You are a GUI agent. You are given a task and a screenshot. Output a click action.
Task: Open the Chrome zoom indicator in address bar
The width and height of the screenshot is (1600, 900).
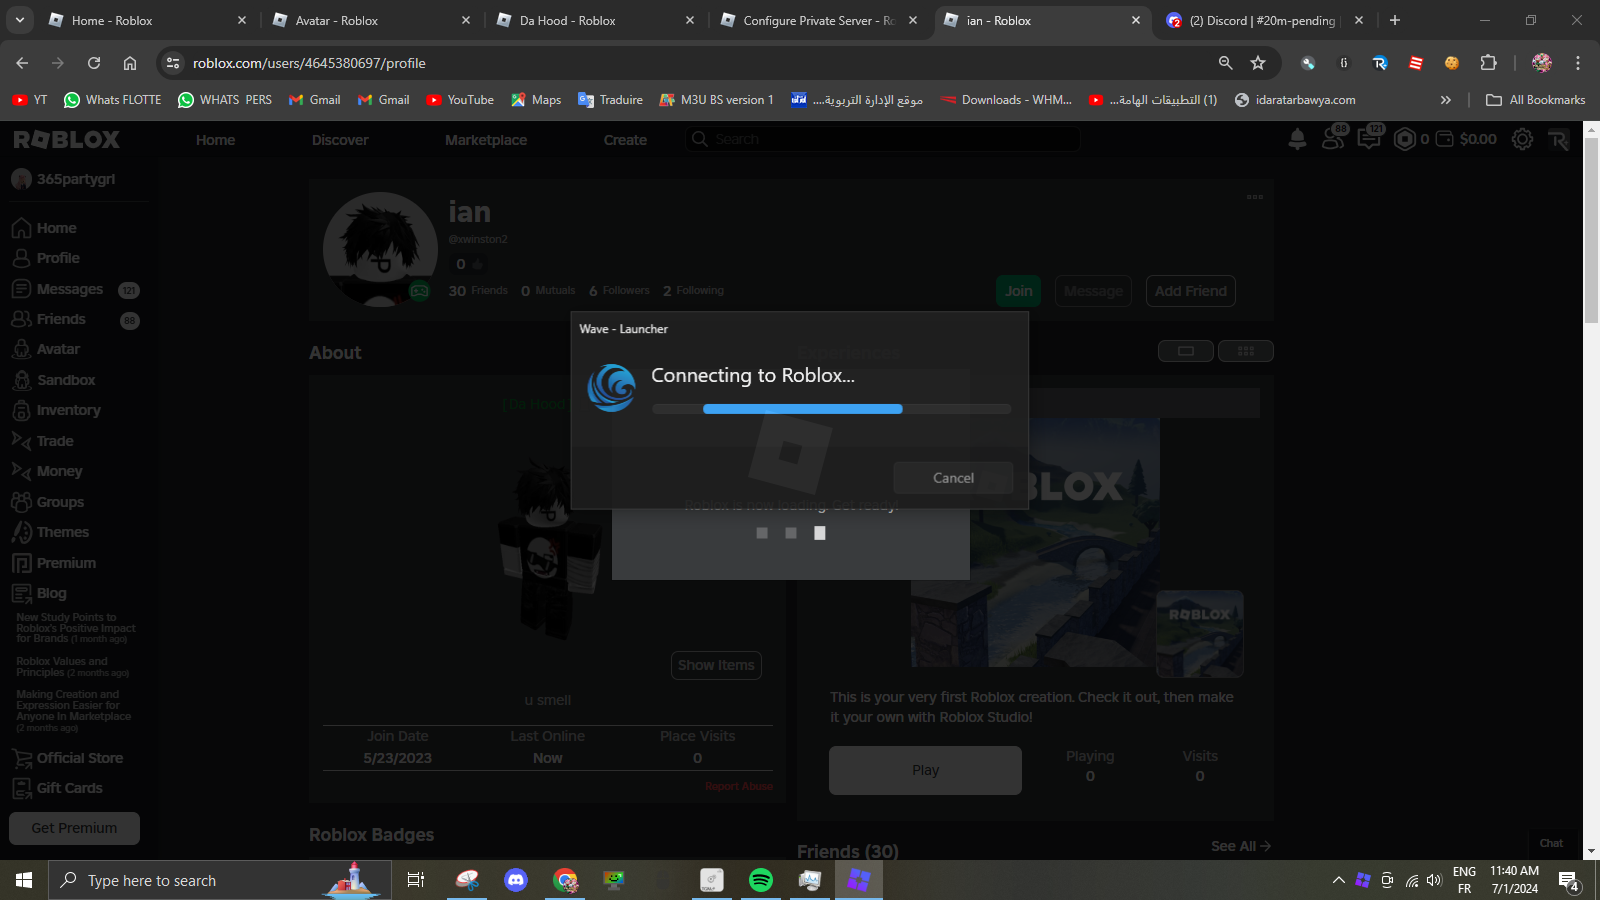pos(1225,63)
